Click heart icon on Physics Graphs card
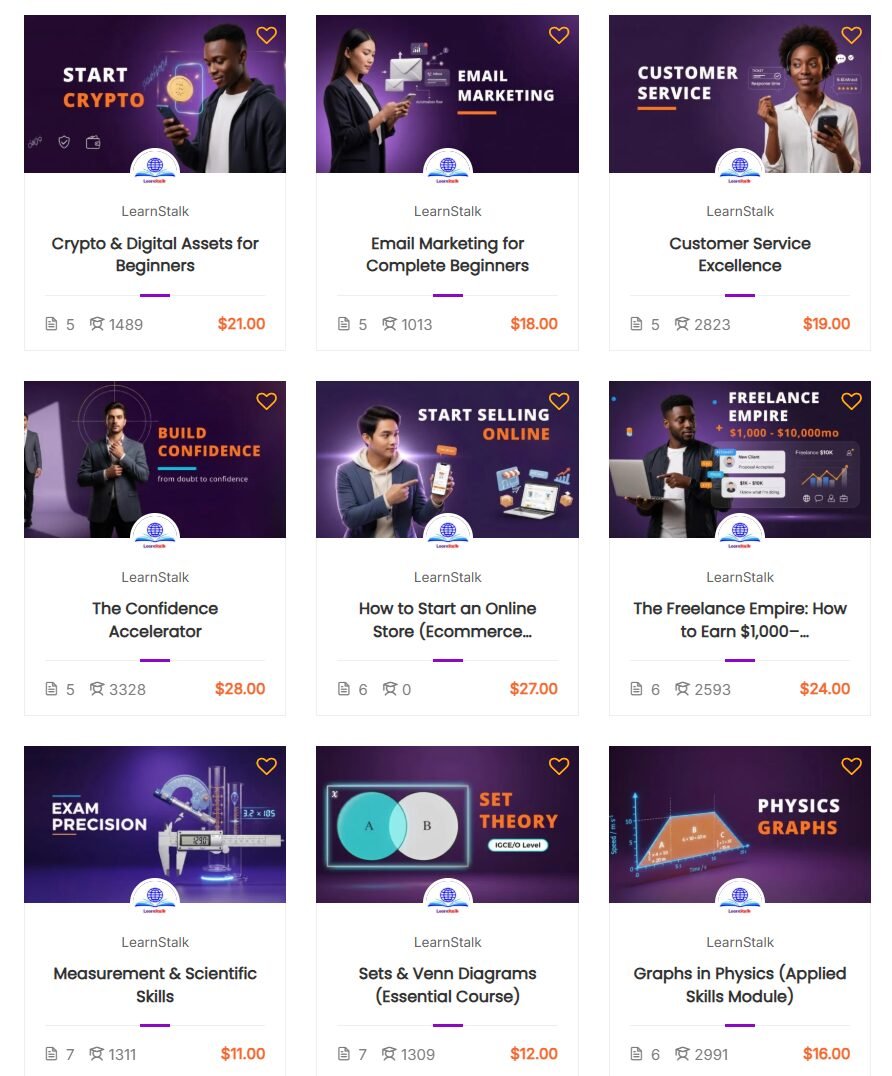The height and width of the screenshot is (1076, 892). coord(851,766)
